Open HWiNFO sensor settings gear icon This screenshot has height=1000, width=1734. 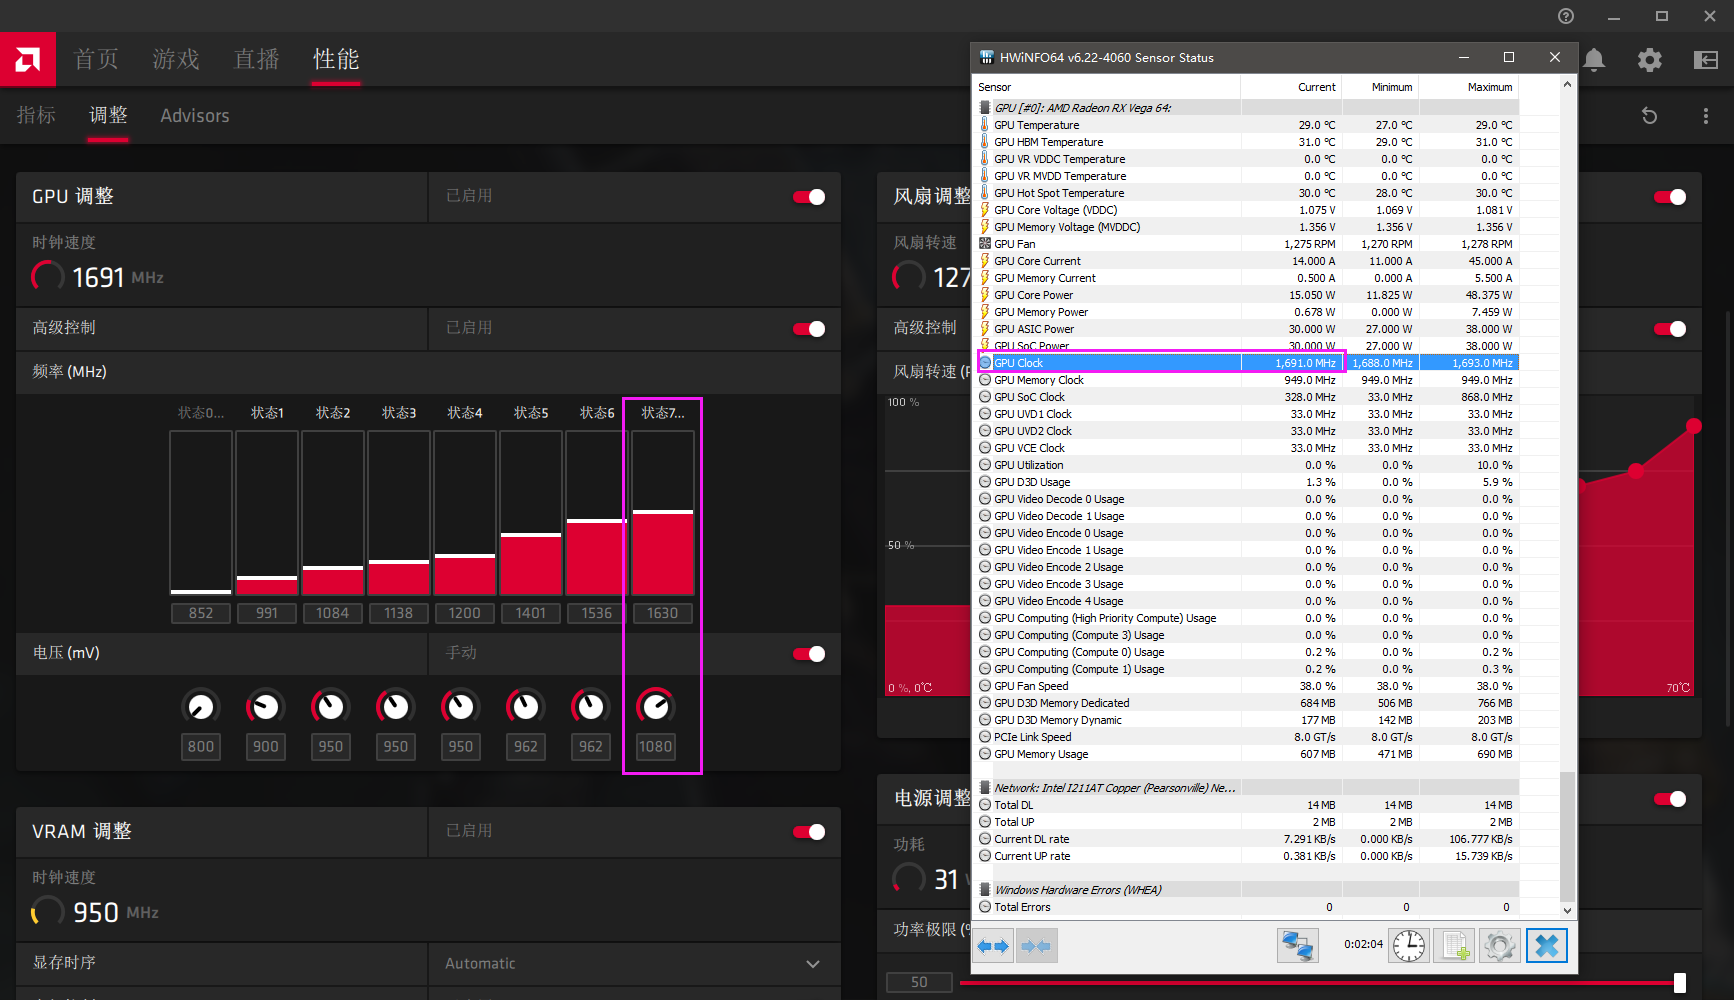tap(1499, 945)
